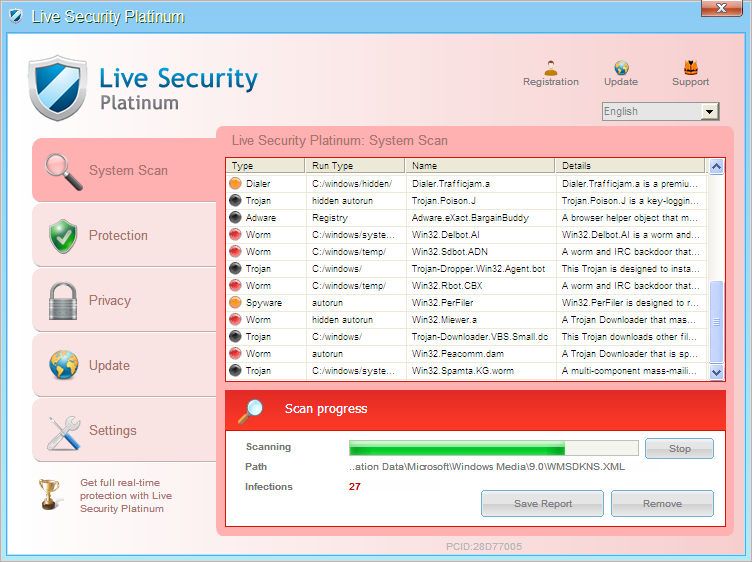
Task: Click the globe icon in sidebar Update
Action: tap(64, 365)
